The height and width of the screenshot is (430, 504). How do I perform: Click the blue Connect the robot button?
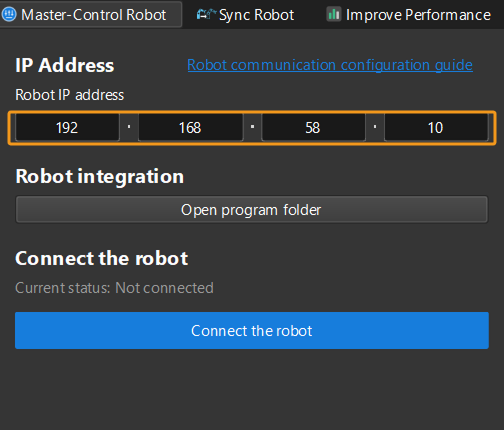click(252, 331)
